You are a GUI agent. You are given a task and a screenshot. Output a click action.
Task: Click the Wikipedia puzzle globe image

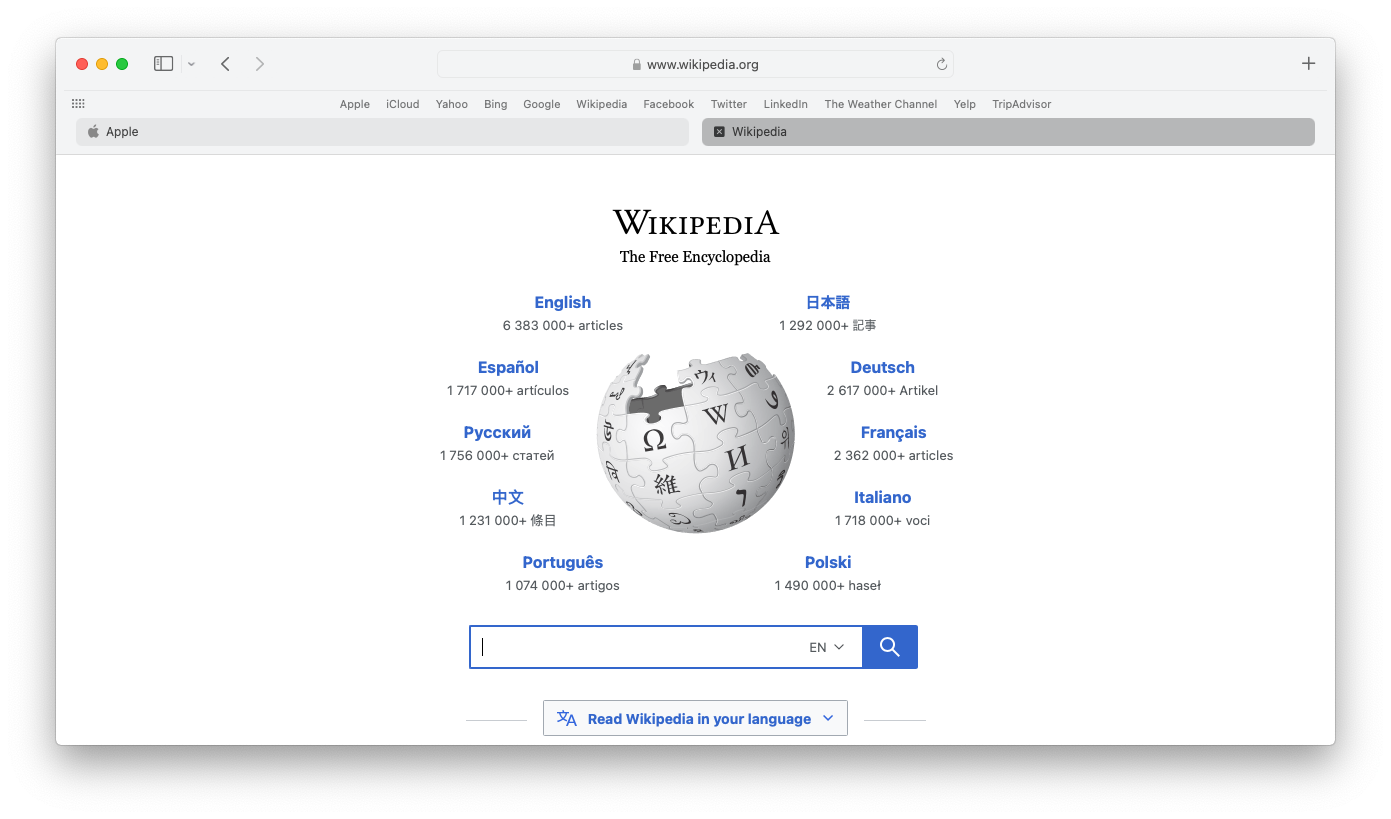695,442
